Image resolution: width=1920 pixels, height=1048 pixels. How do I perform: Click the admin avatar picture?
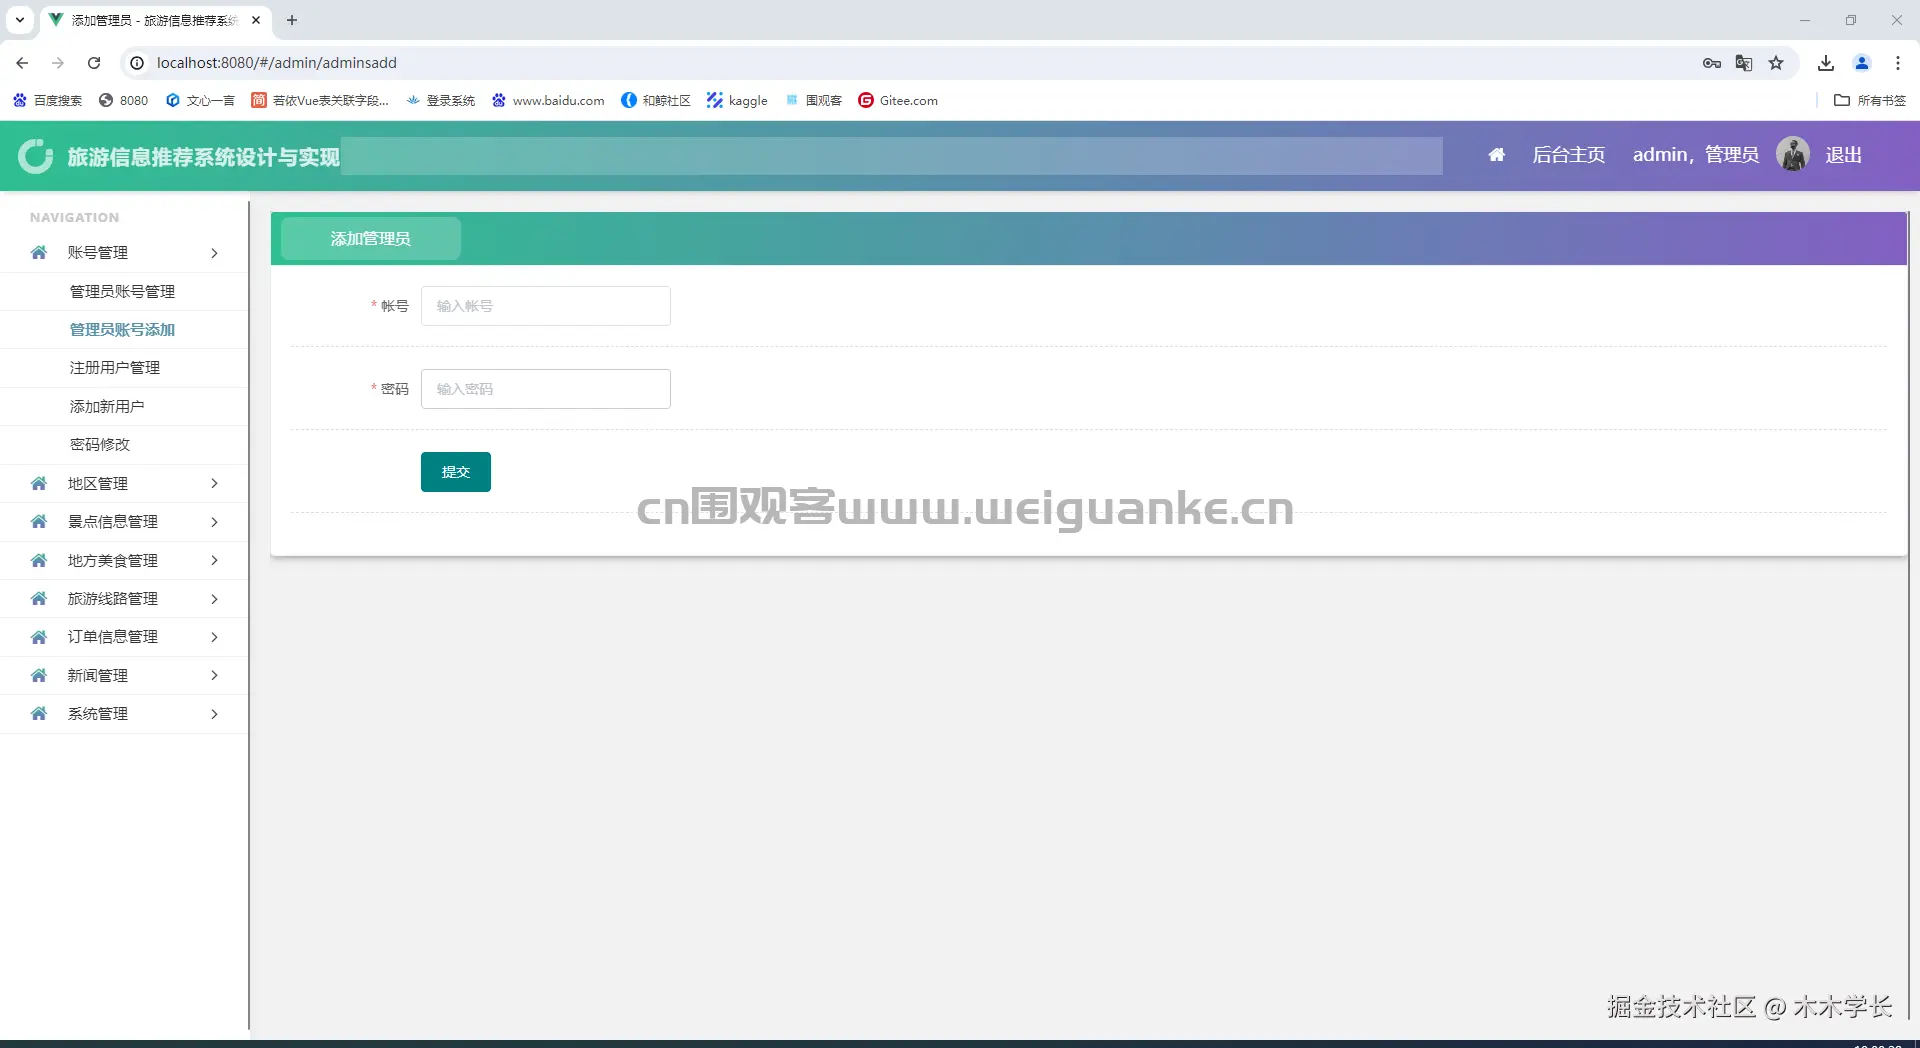click(1792, 153)
